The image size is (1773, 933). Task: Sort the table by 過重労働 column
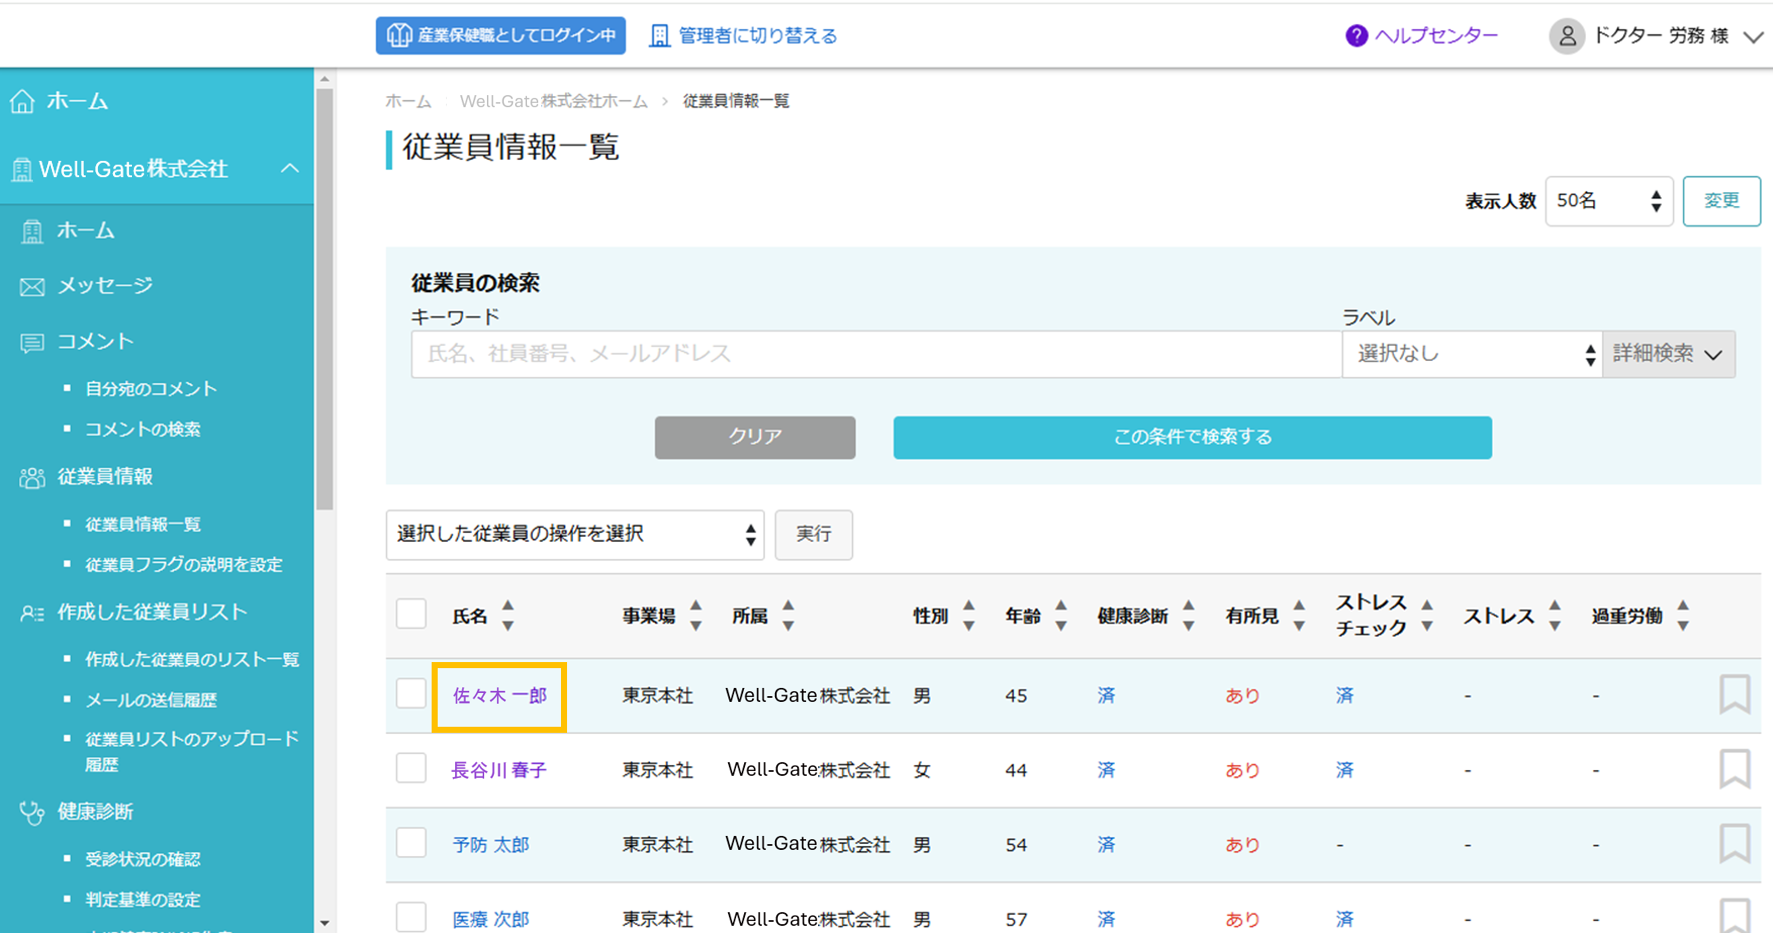coord(1683,616)
